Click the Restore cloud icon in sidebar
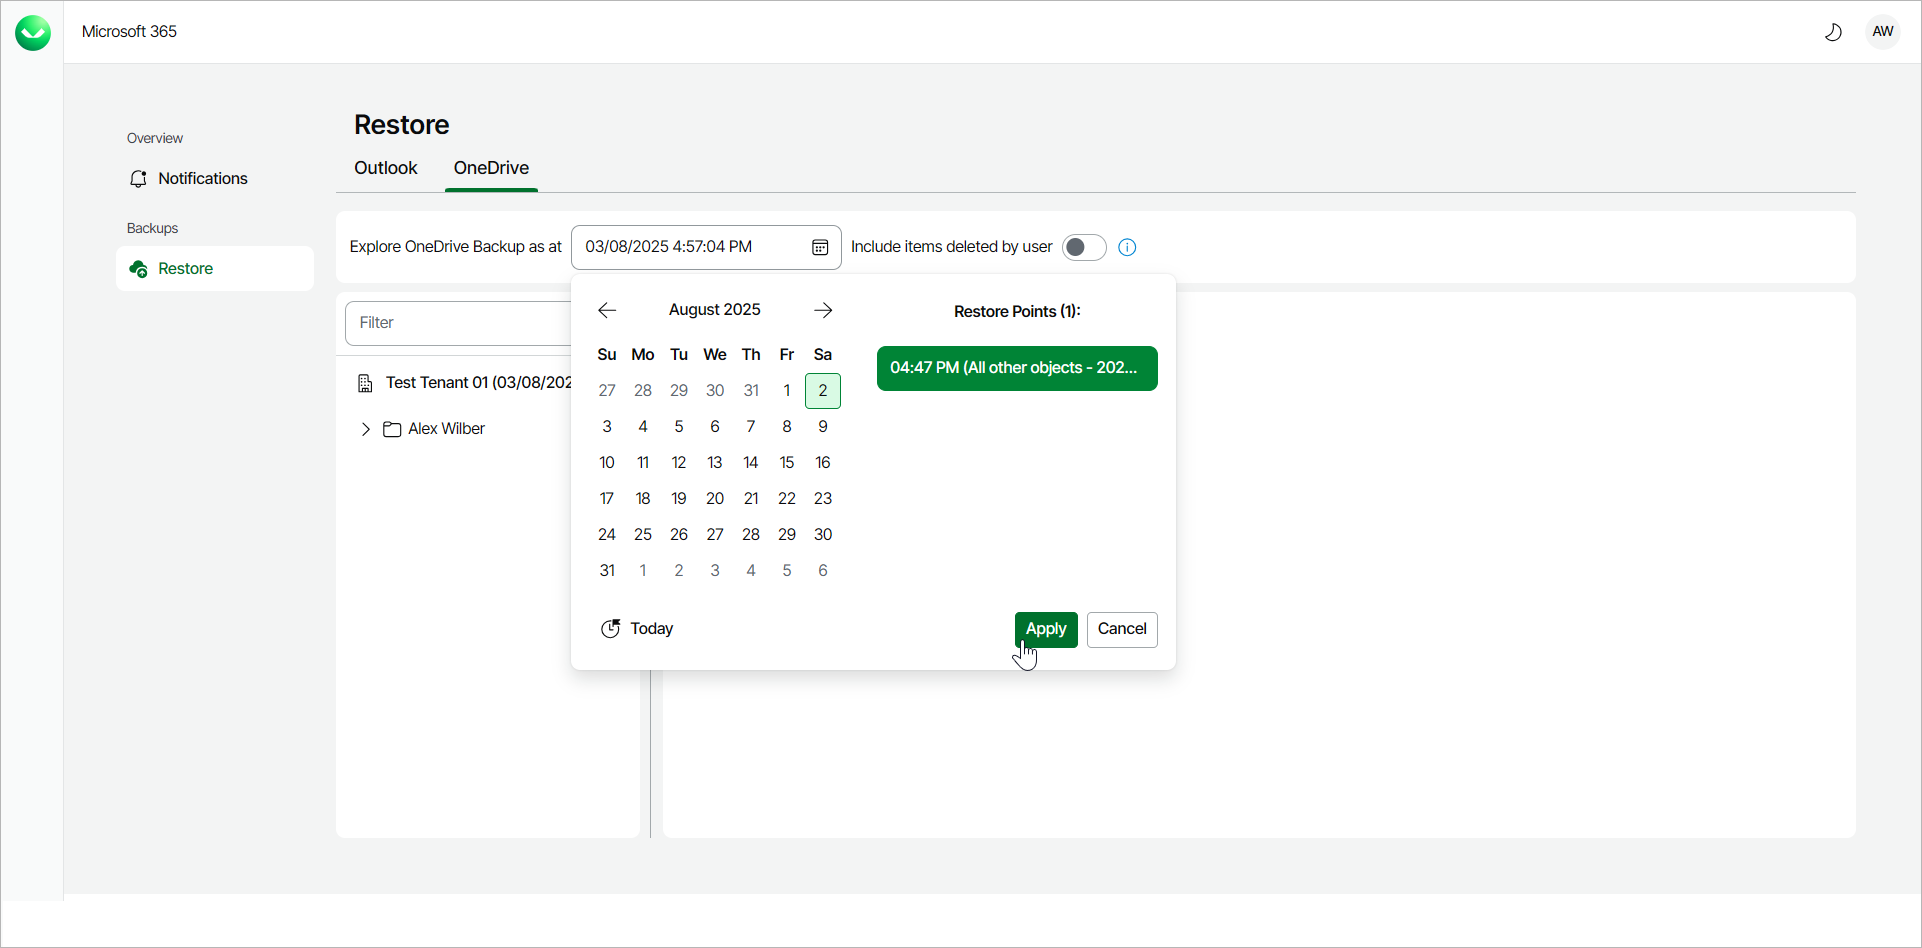 (x=139, y=268)
